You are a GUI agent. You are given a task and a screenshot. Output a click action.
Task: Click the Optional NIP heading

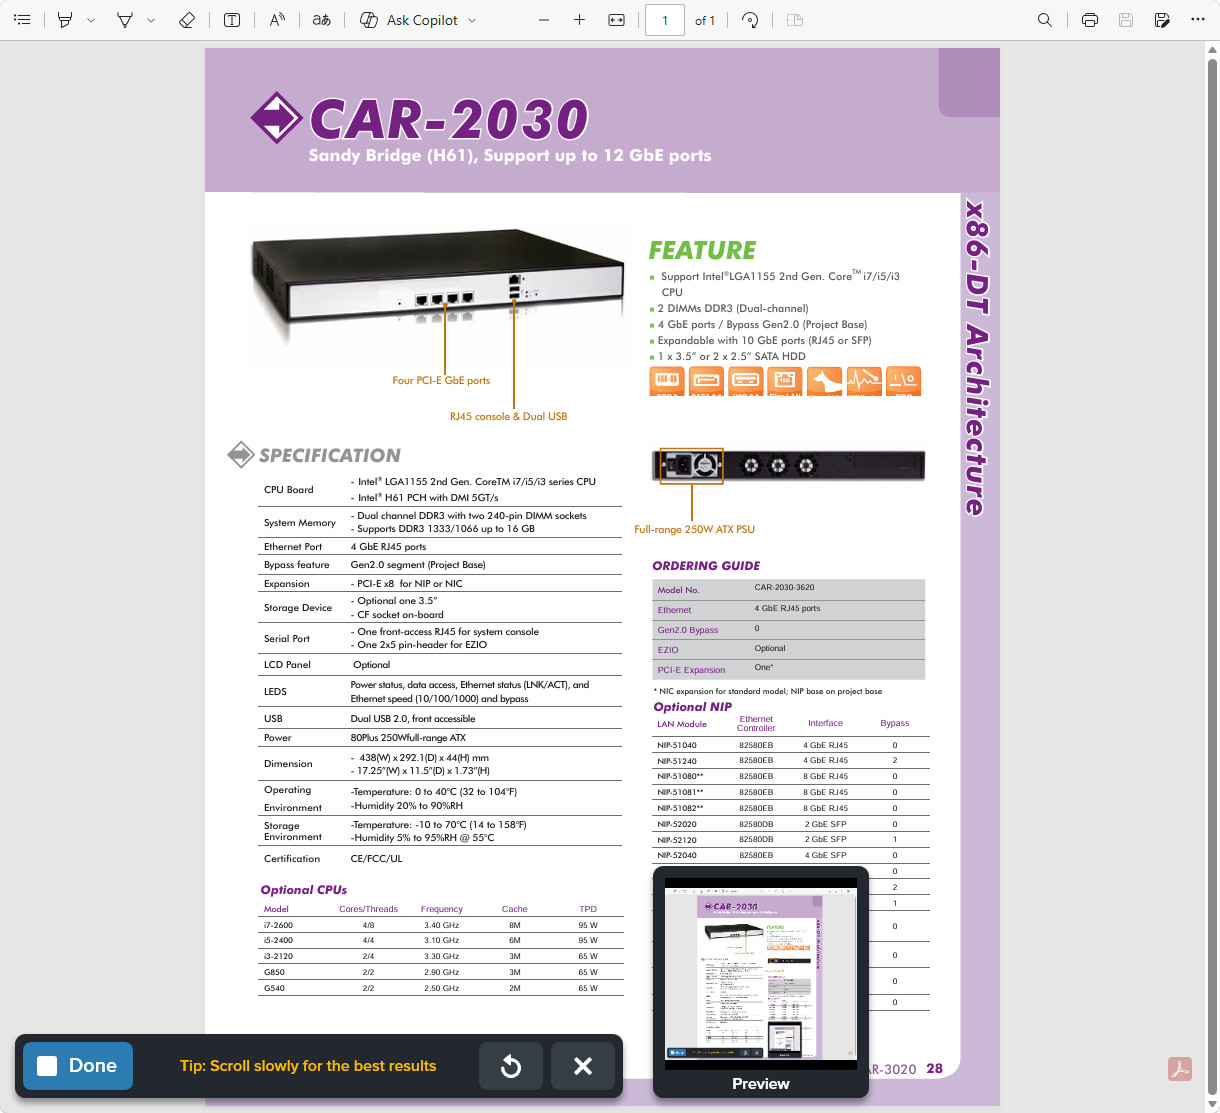693,707
